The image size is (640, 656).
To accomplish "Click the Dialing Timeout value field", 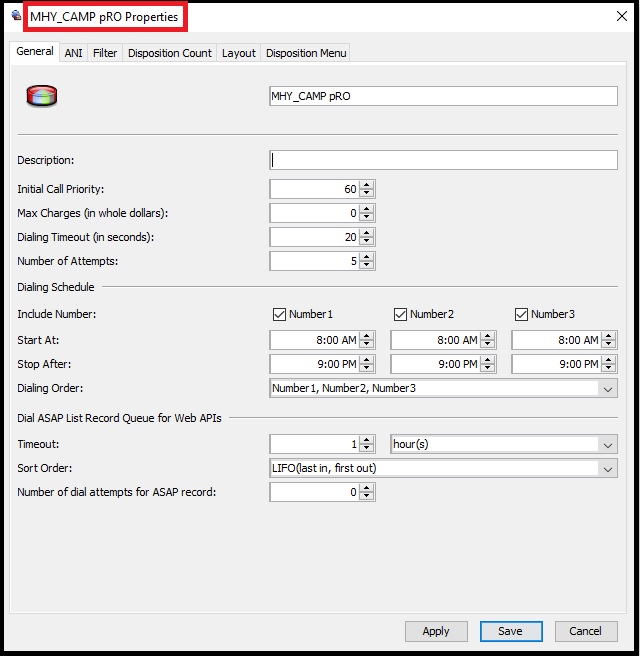I will click(314, 237).
